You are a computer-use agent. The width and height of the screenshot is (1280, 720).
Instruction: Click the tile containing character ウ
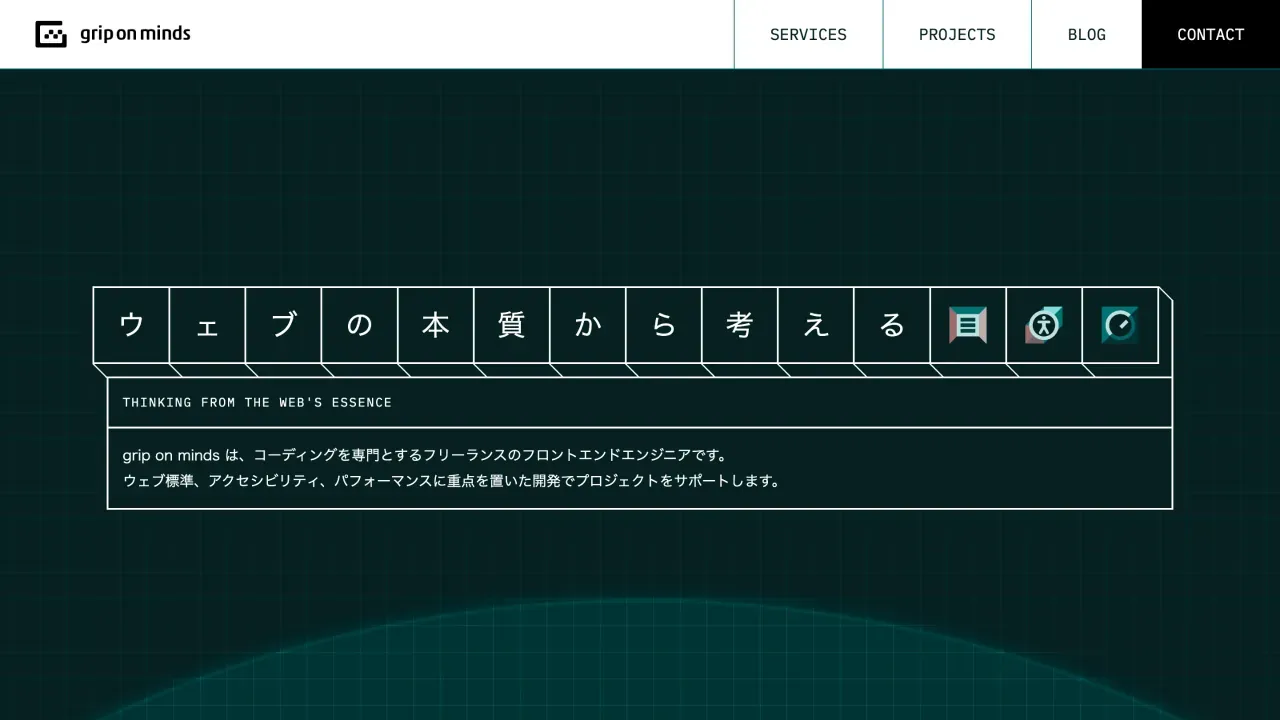tap(130, 325)
